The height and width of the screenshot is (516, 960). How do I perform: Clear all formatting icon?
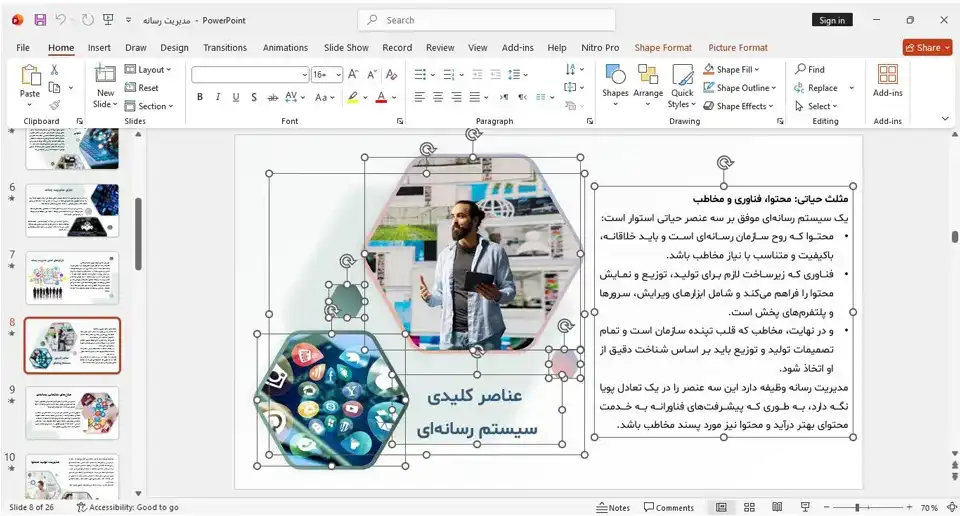click(392, 75)
